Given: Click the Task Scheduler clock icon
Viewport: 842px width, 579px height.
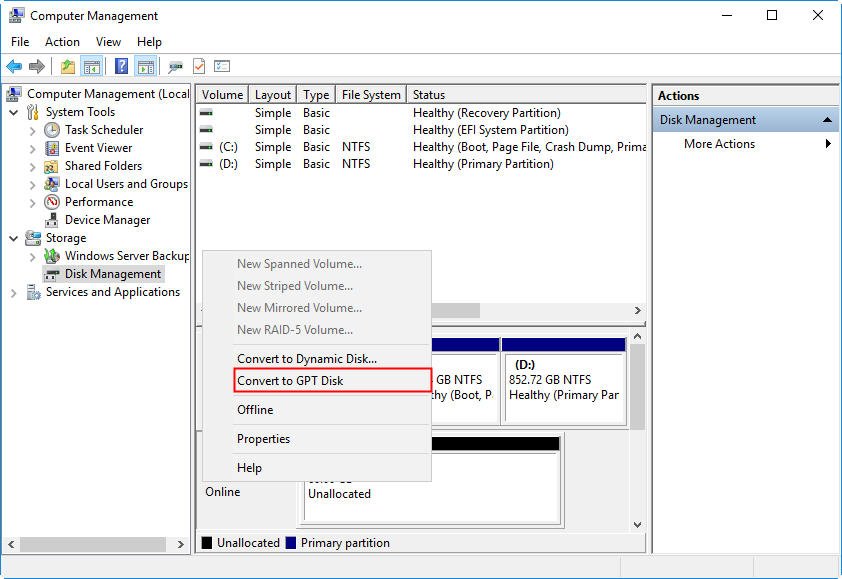Looking at the screenshot, I should tap(52, 130).
